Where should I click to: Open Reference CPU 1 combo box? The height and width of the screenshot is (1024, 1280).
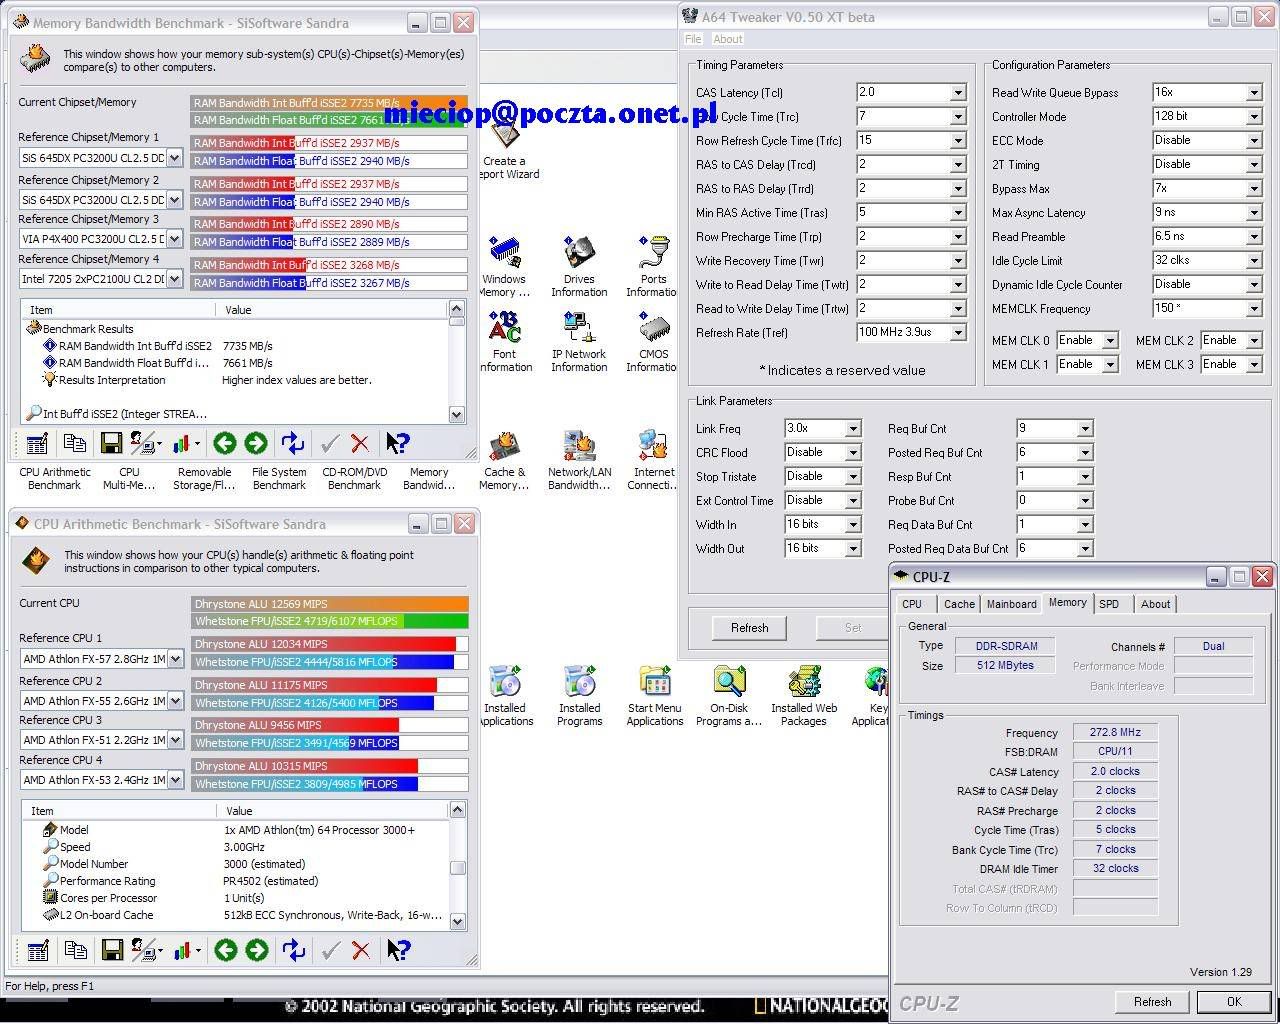(175, 659)
